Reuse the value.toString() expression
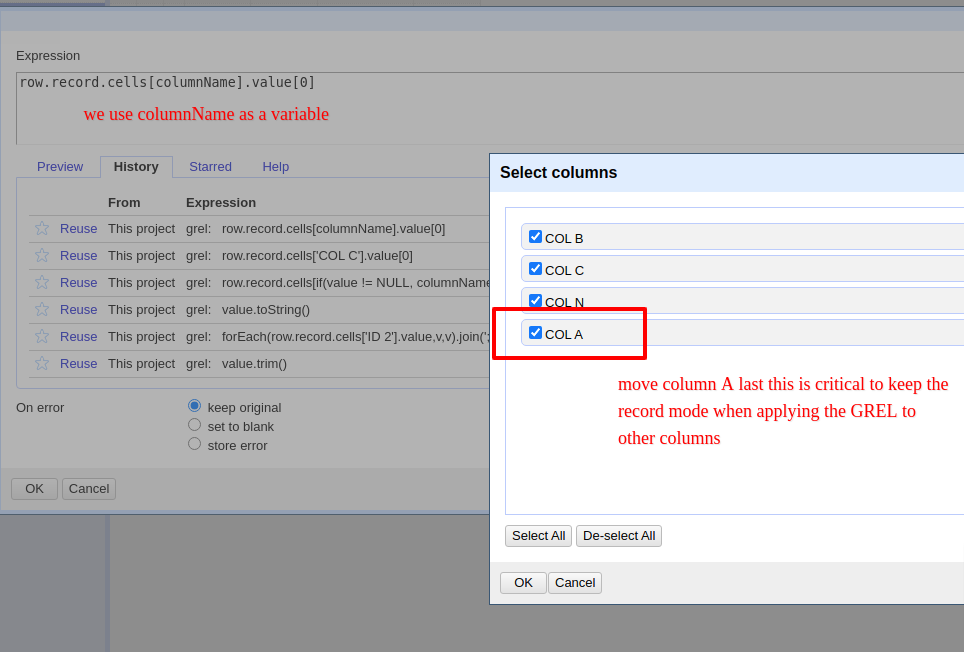 [x=78, y=309]
